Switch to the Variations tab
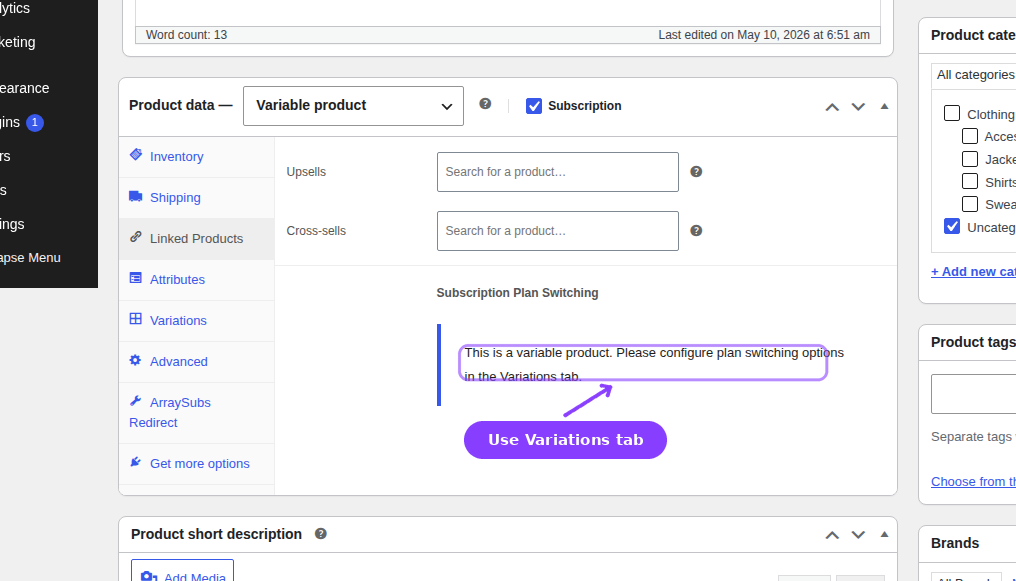The height and width of the screenshot is (581, 1016). click(x=196, y=321)
